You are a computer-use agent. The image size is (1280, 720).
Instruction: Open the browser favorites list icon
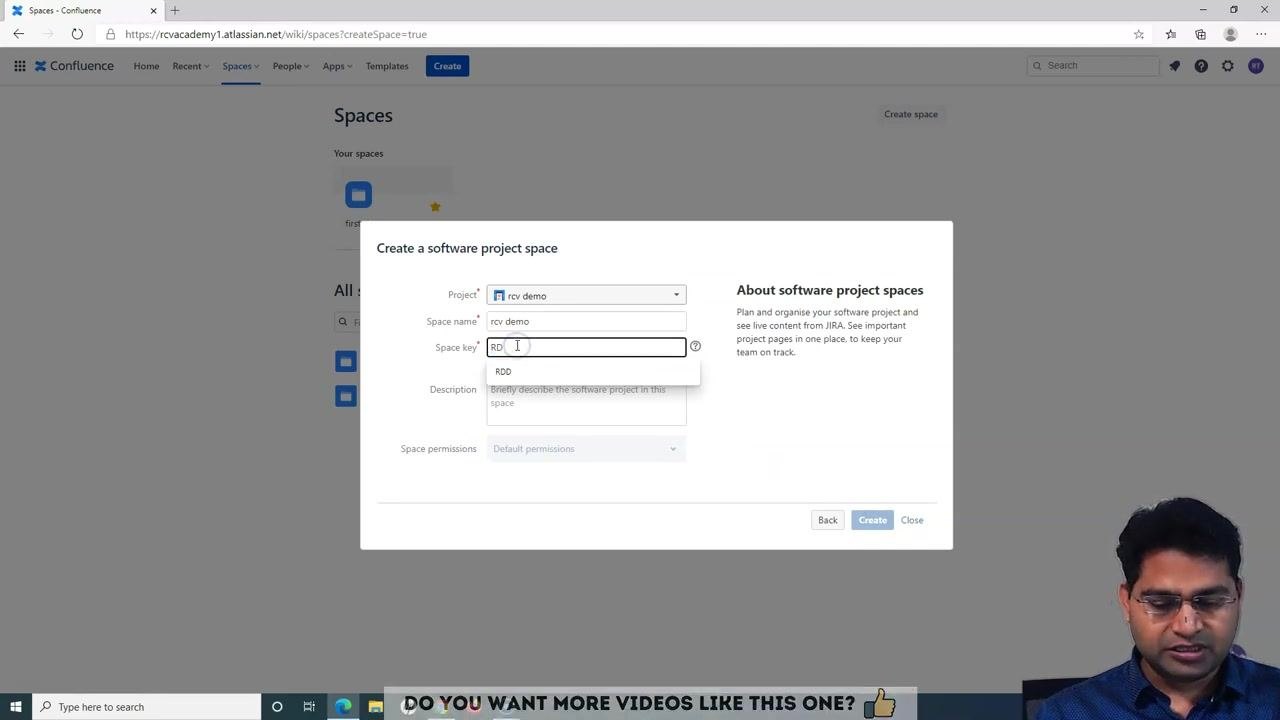[x=1171, y=34]
